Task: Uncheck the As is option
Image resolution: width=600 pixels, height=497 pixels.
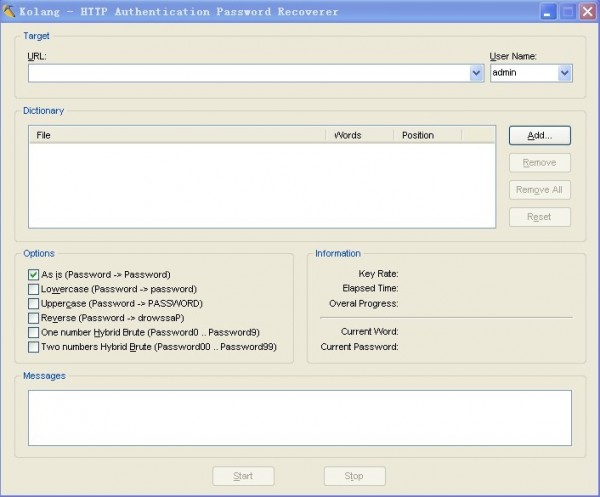Action: (34, 274)
